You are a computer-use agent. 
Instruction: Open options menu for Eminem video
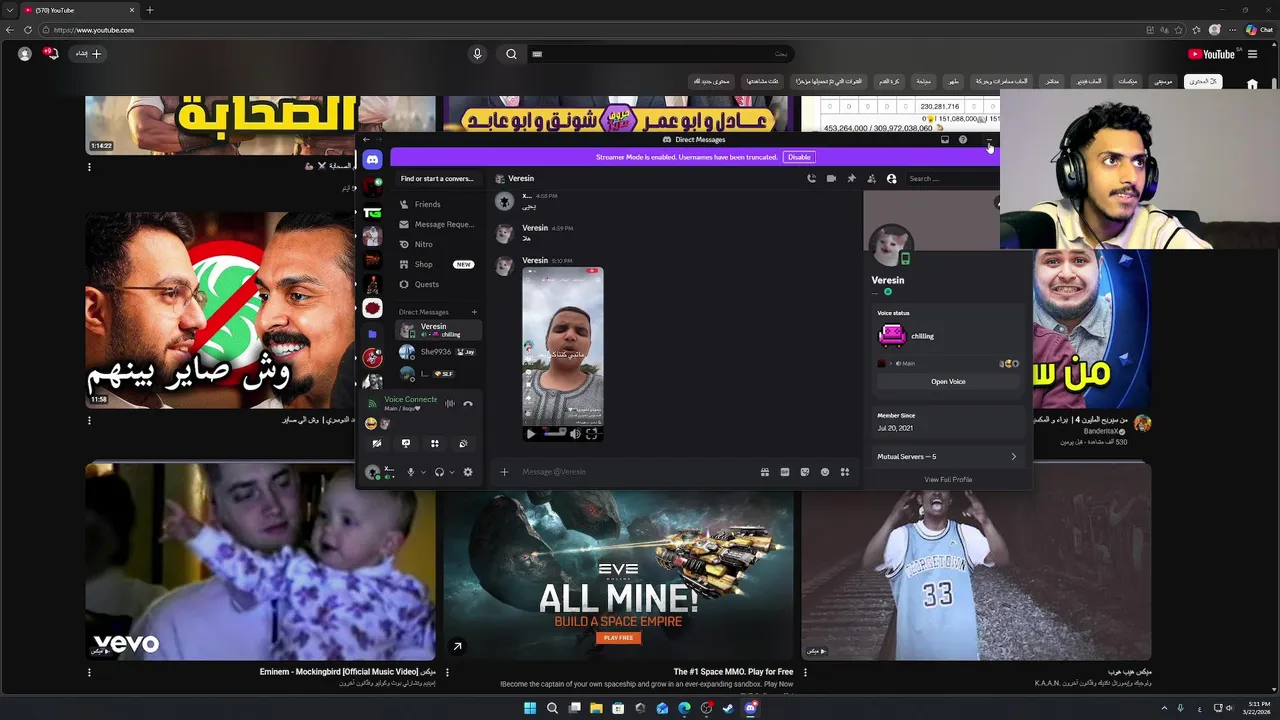(x=447, y=673)
